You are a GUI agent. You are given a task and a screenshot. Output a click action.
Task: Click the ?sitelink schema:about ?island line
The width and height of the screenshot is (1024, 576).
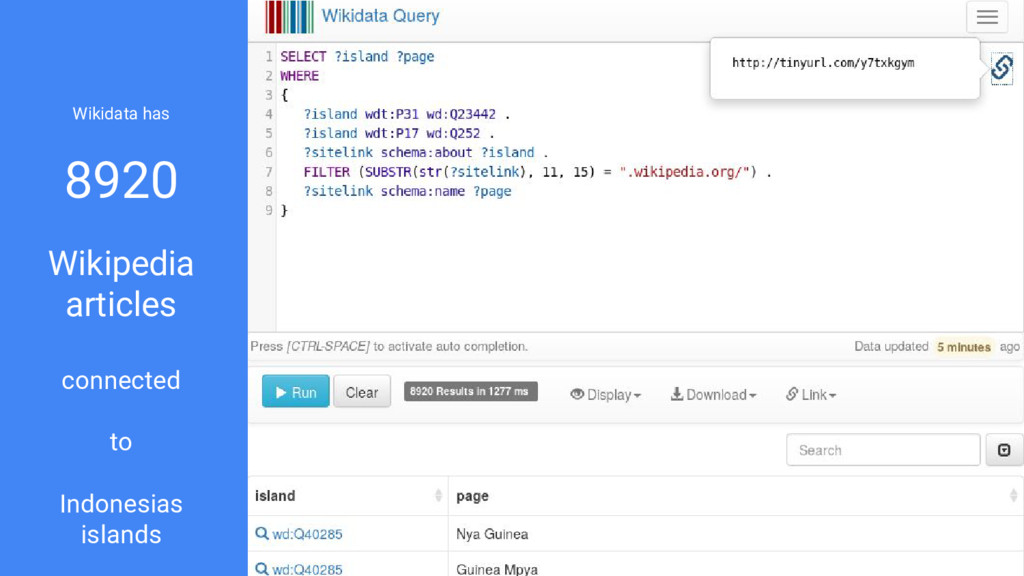click(x=425, y=153)
